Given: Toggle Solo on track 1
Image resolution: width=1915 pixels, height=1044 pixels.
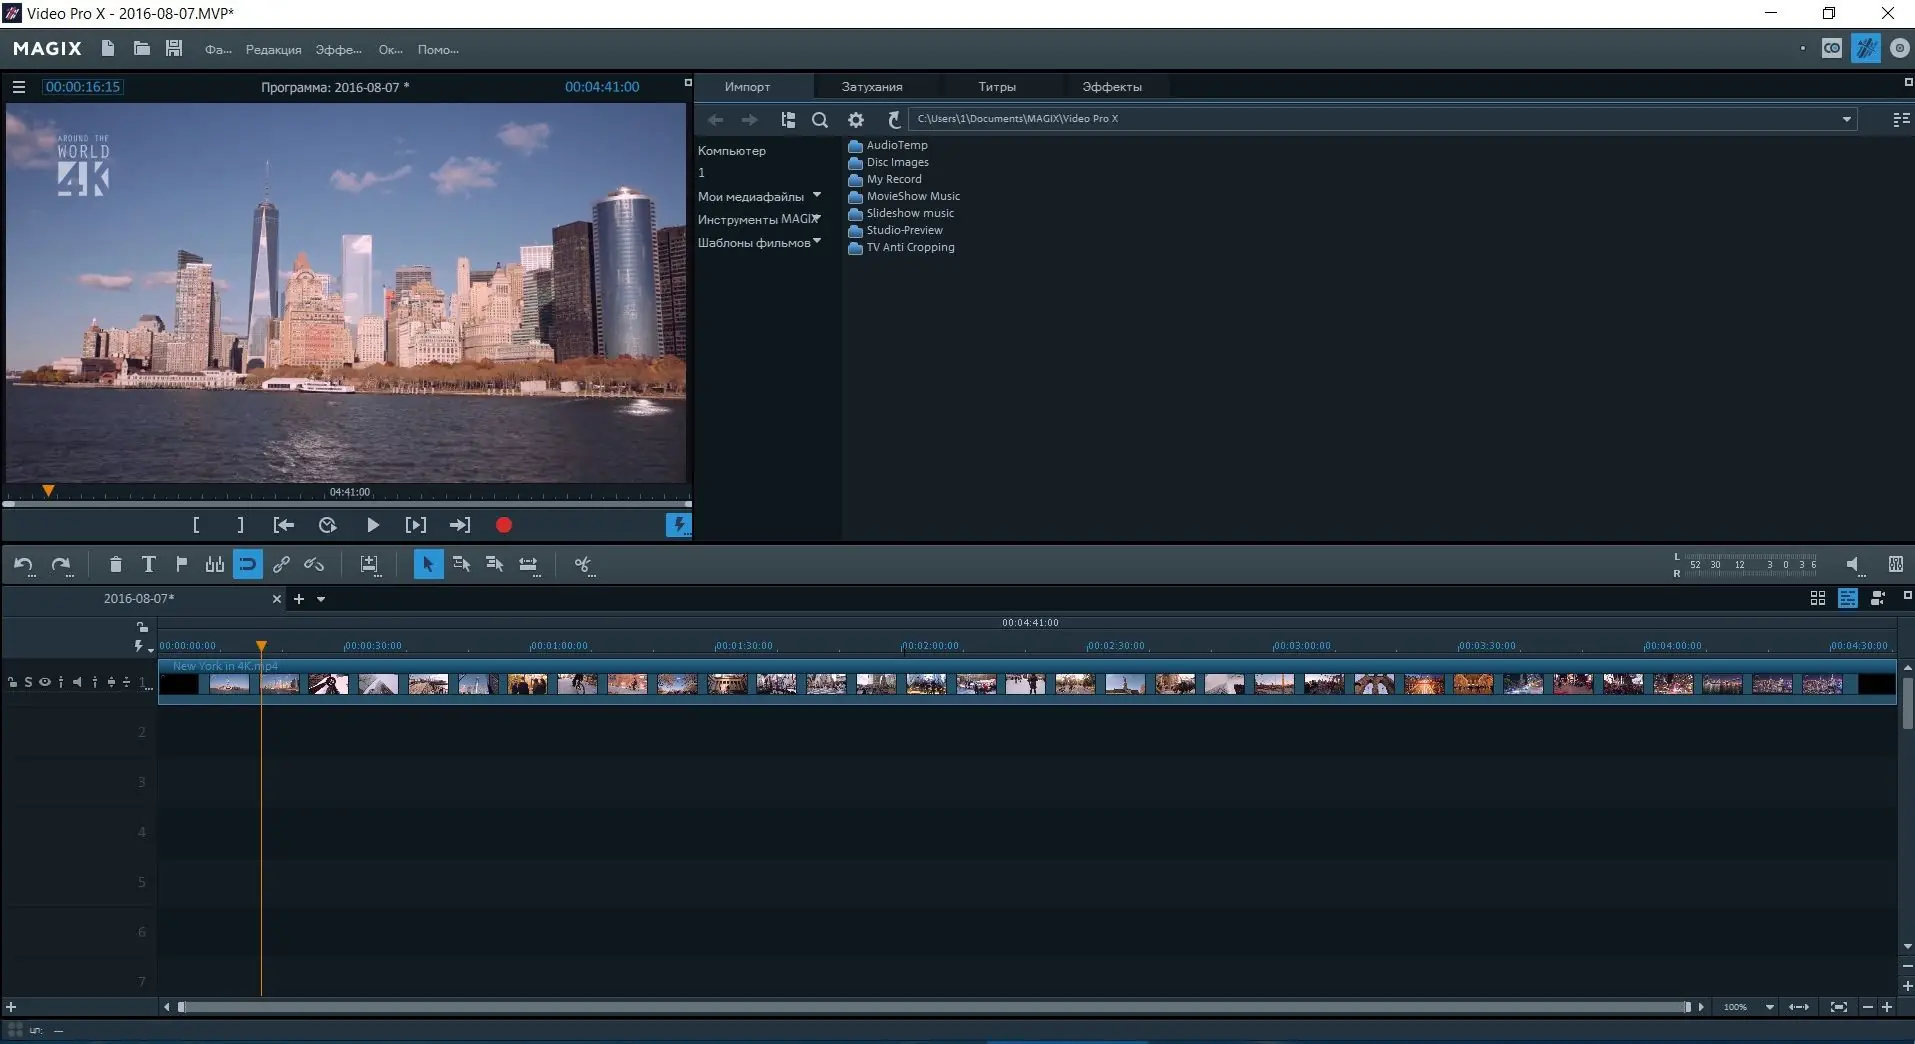Looking at the screenshot, I should [x=28, y=681].
